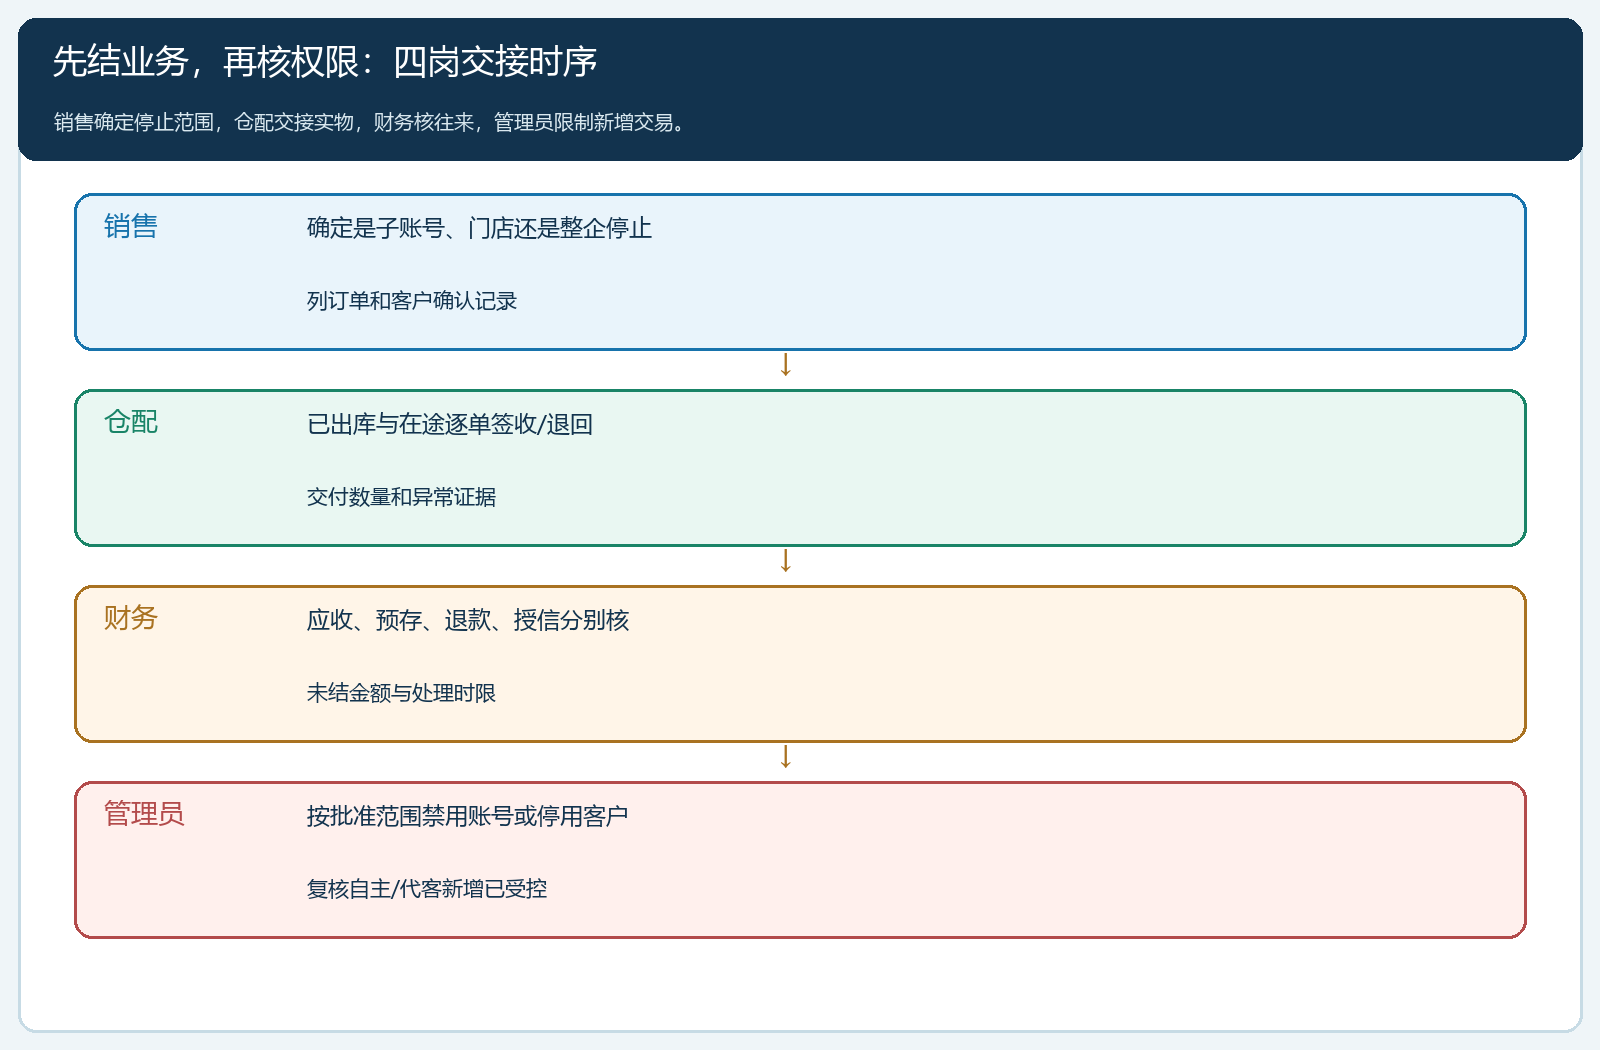Click text 确定是子账号、门店还是整企停止
Screen dimensions: 1600x1050
(479, 228)
